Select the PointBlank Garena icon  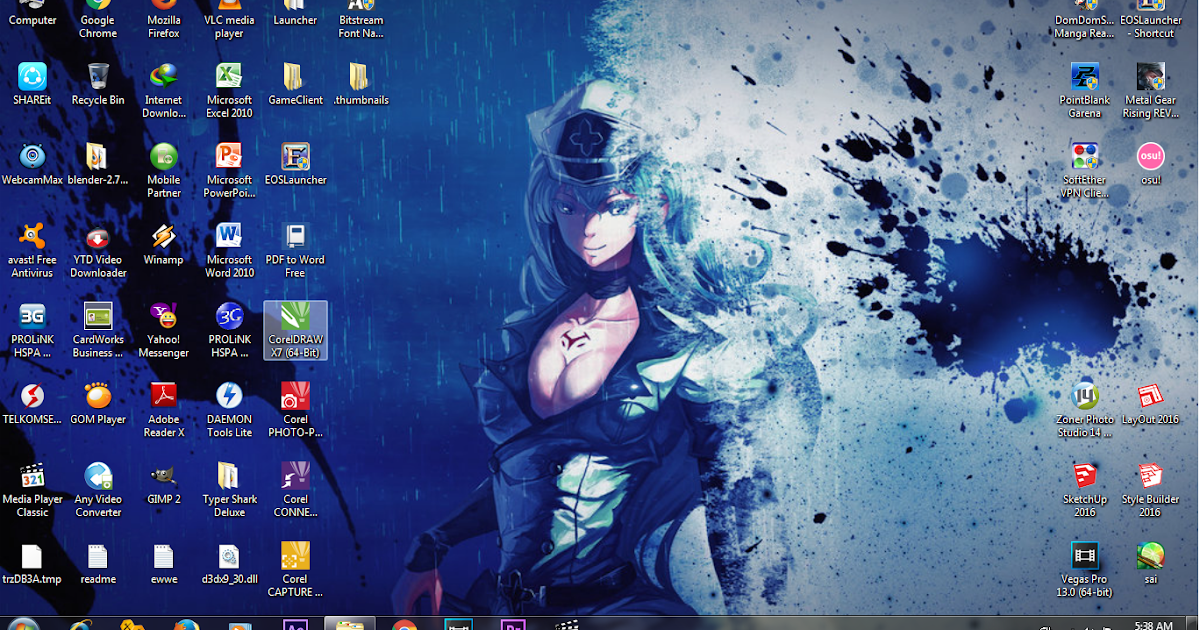click(1085, 90)
